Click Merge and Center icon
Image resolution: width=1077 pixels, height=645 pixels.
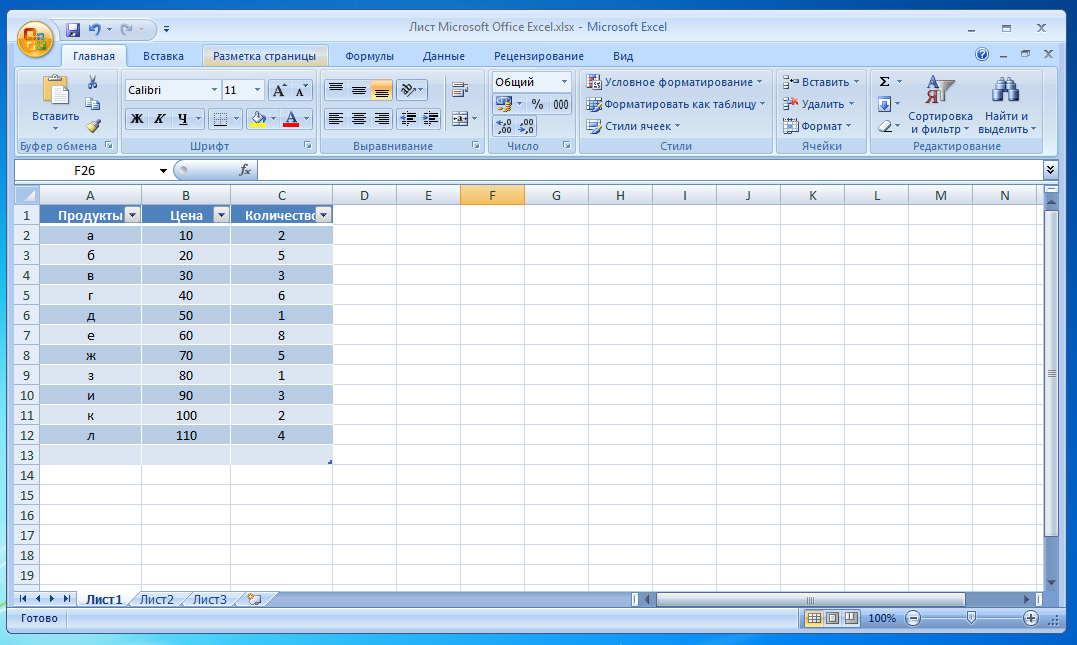460,119
